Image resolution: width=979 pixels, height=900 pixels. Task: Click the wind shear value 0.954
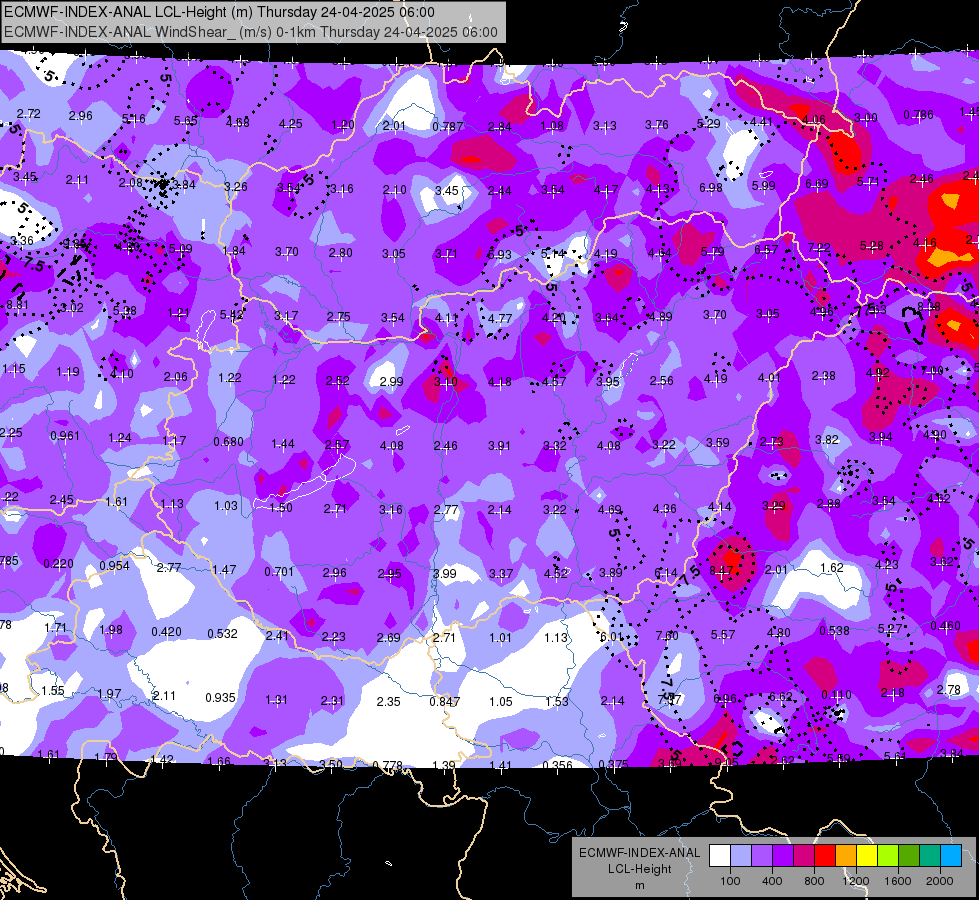tap(114, 566)
